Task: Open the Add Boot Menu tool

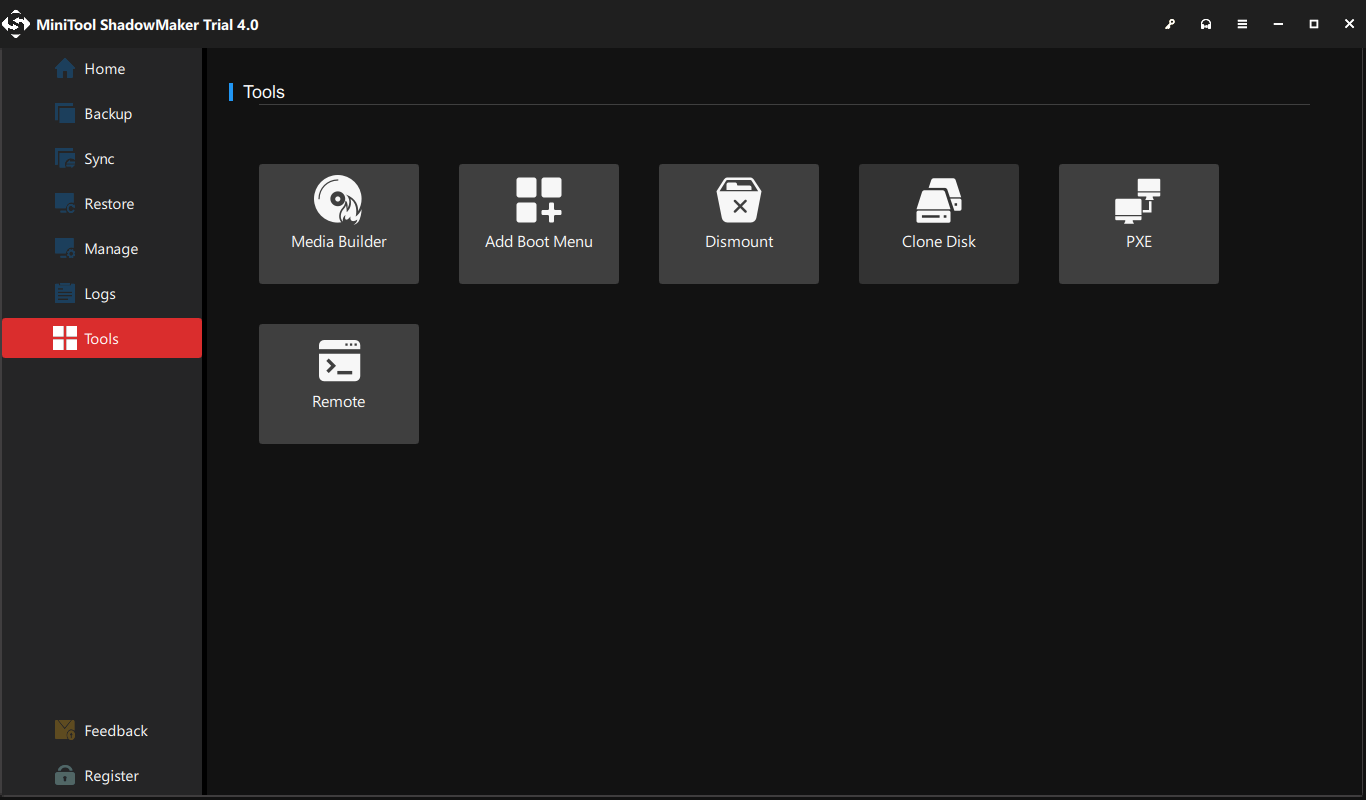Action: pyautogui.click(x=538, y=224)
